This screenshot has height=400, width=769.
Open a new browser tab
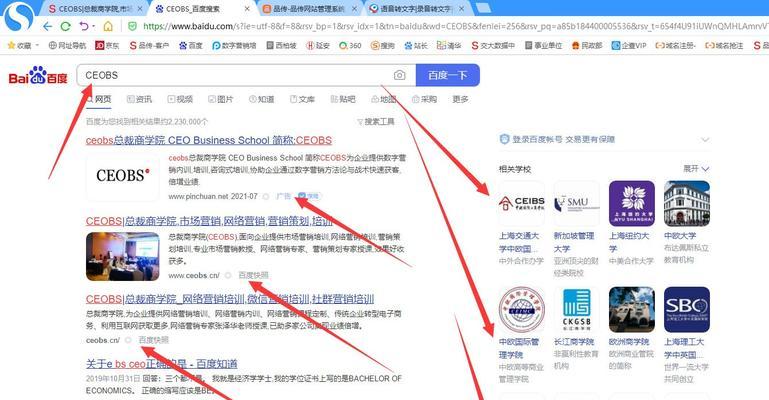pyautogui.click(x=484, y=7)
